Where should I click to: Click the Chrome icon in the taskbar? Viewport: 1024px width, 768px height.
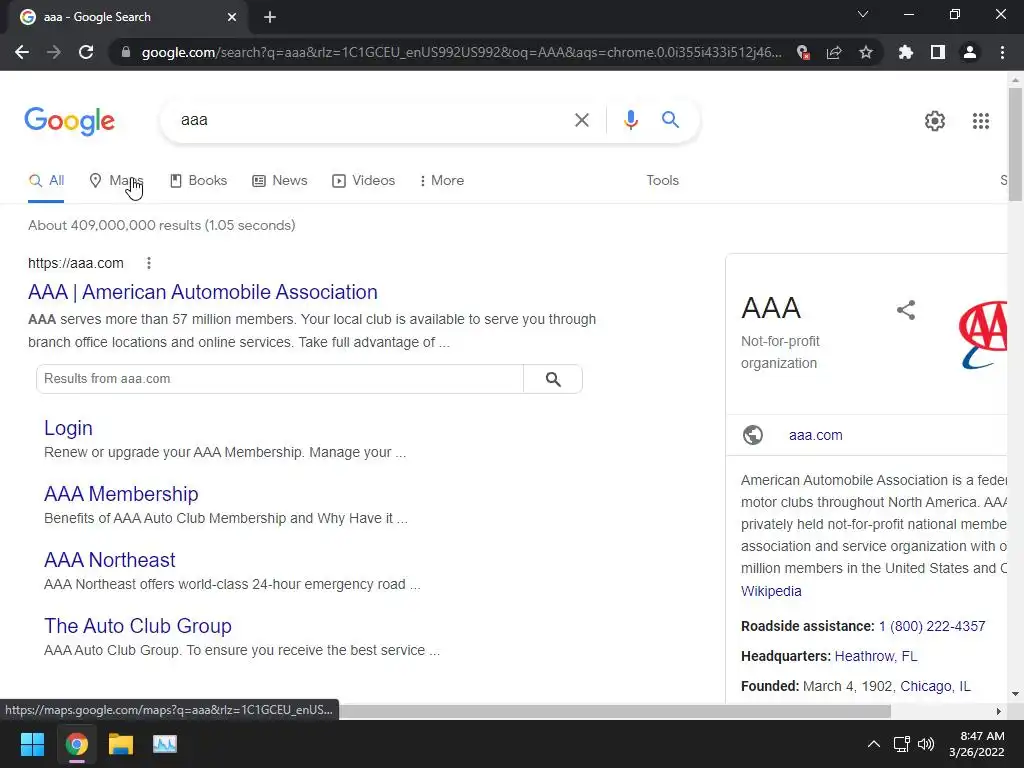coord(76,744)
